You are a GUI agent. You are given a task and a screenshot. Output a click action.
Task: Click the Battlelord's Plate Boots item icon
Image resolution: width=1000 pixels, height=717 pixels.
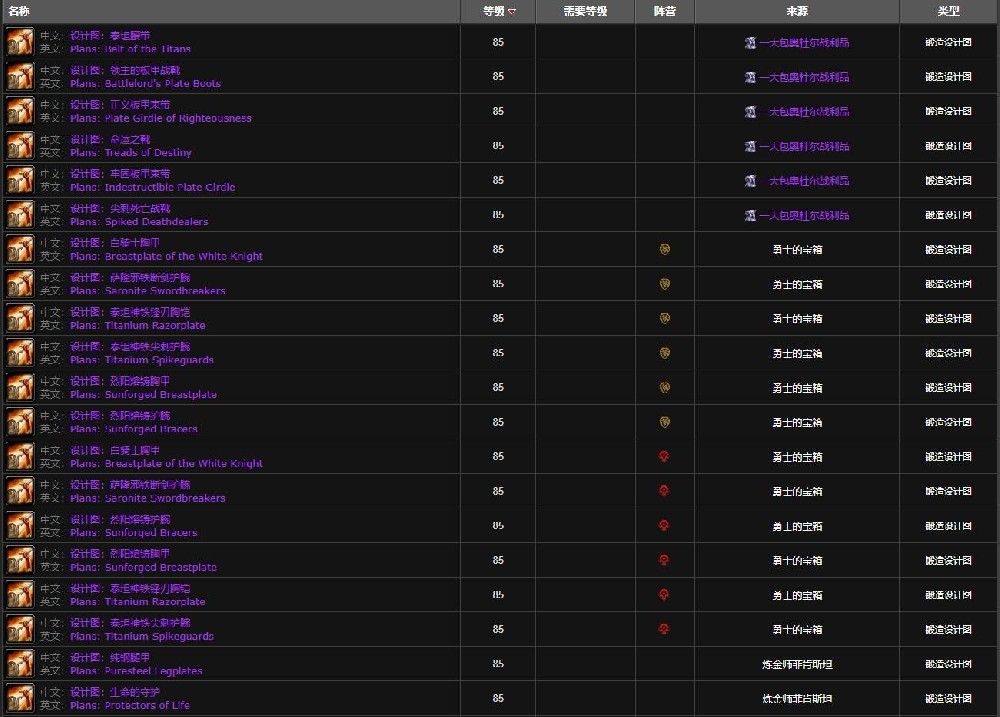[20, 77]
